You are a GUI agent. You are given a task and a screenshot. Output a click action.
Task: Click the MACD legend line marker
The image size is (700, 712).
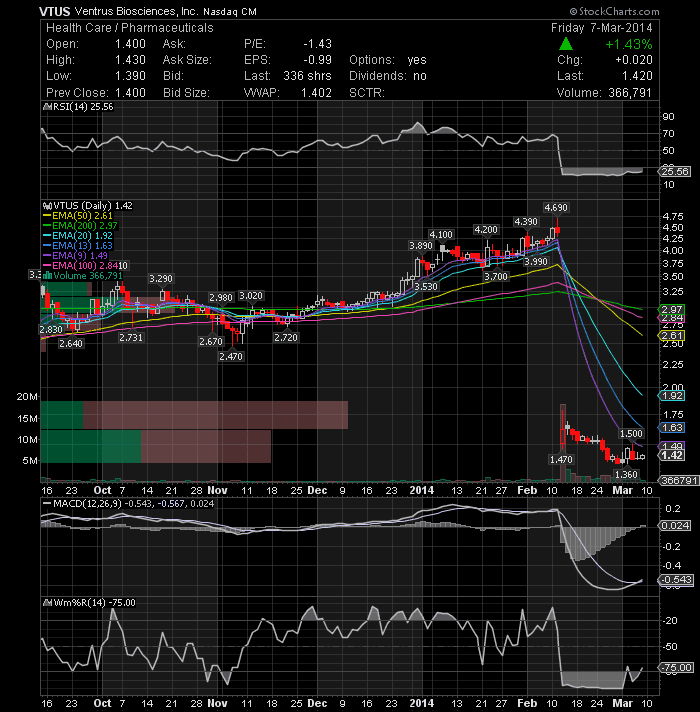coord(46,504)
